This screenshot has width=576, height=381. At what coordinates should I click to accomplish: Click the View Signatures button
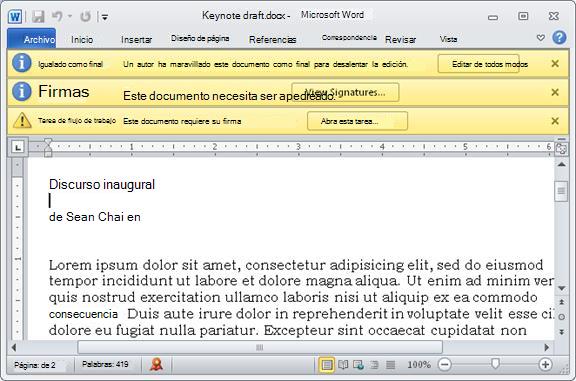(345, 92)
